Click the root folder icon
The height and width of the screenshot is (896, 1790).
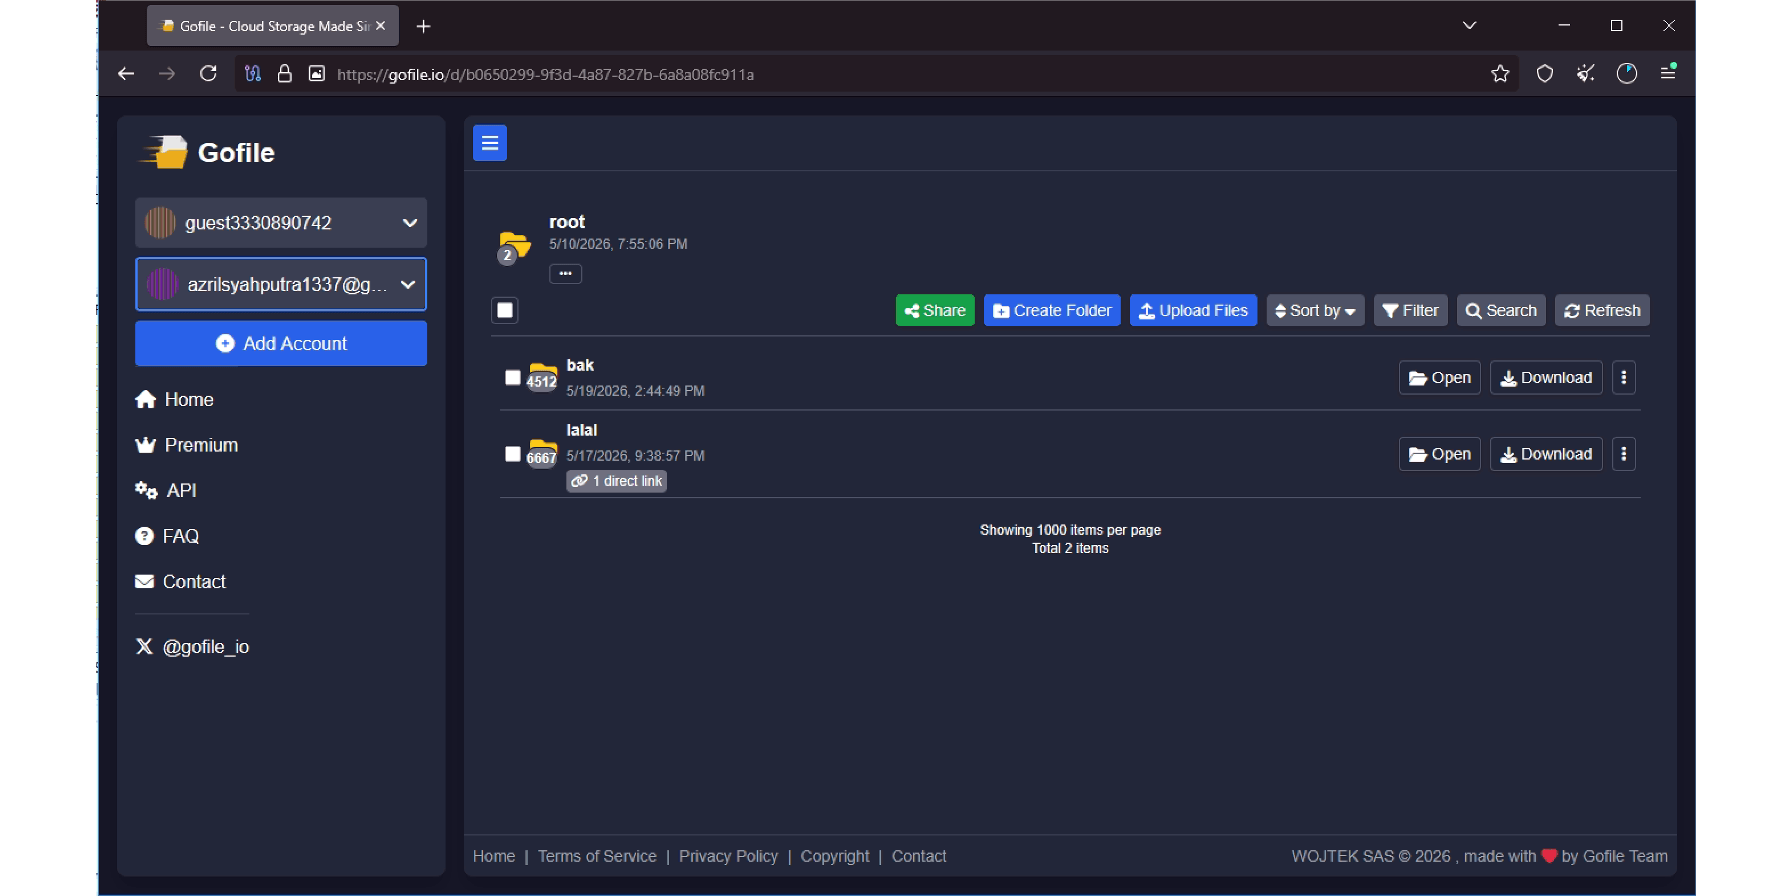pos(514,246)
